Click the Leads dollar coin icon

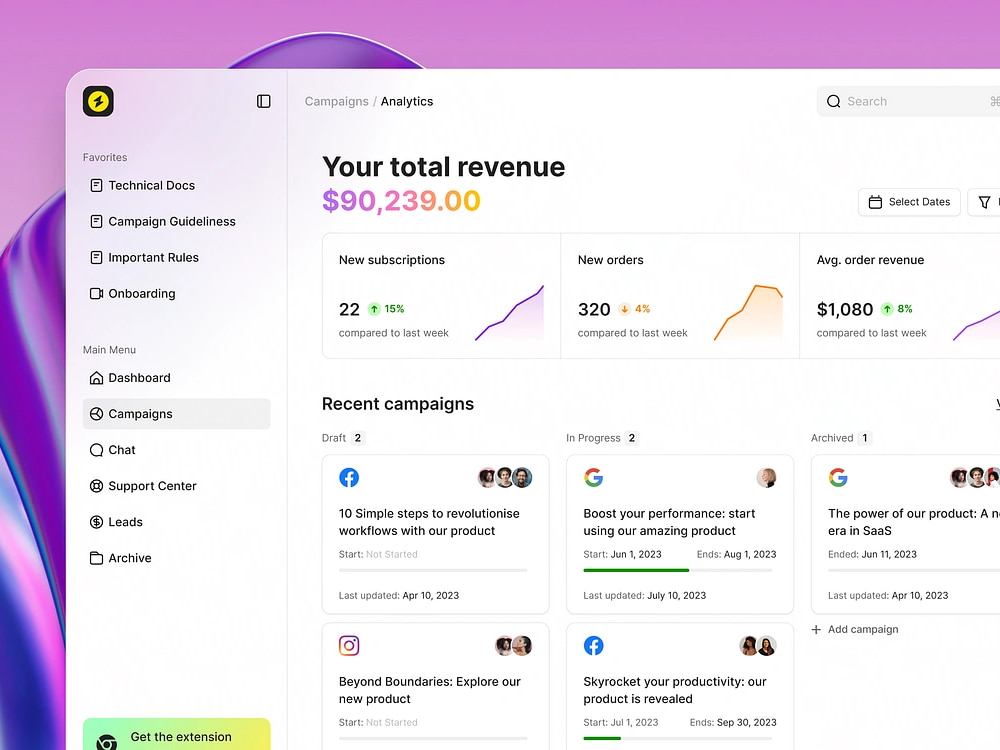tap(96, 522)
